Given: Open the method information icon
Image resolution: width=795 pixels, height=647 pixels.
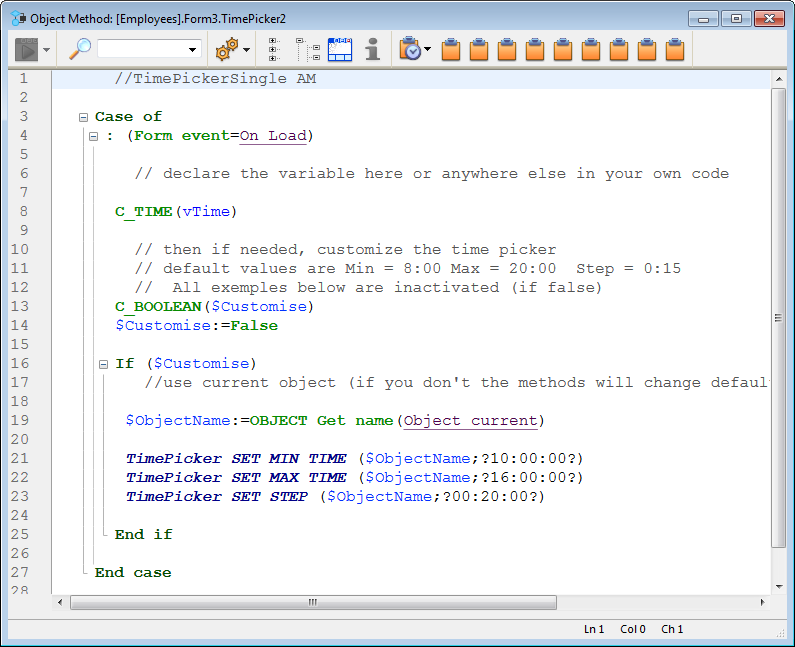Looking at the screenshot, I should coord(372,49).
